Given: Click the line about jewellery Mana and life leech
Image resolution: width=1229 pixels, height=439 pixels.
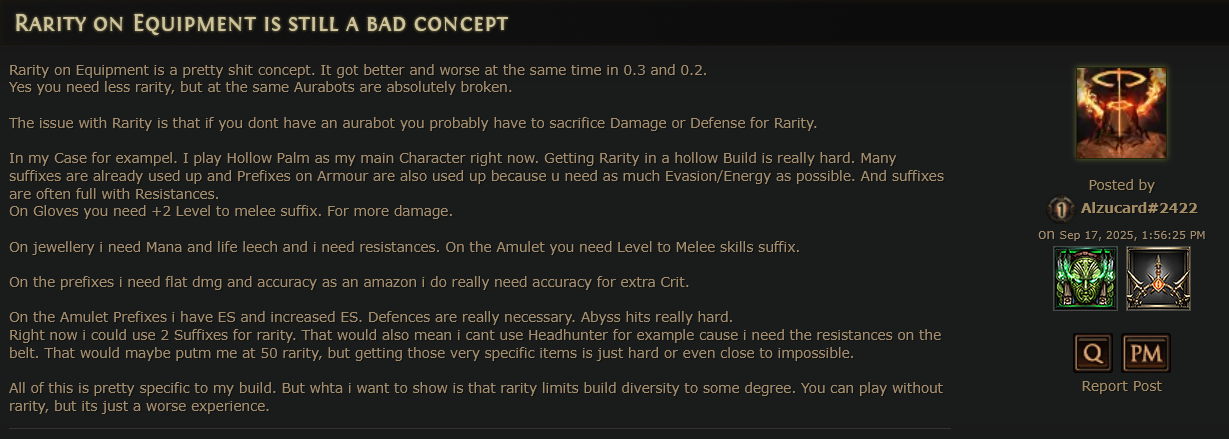Looking at the screenshot, I should [x=405, y=247].
